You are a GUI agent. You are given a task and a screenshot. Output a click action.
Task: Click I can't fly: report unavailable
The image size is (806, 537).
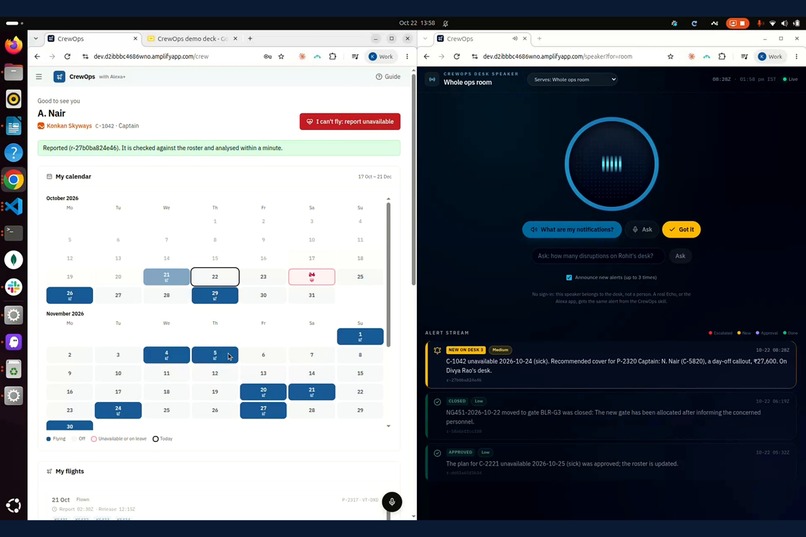pyautogui.click(x=350, y=122)
